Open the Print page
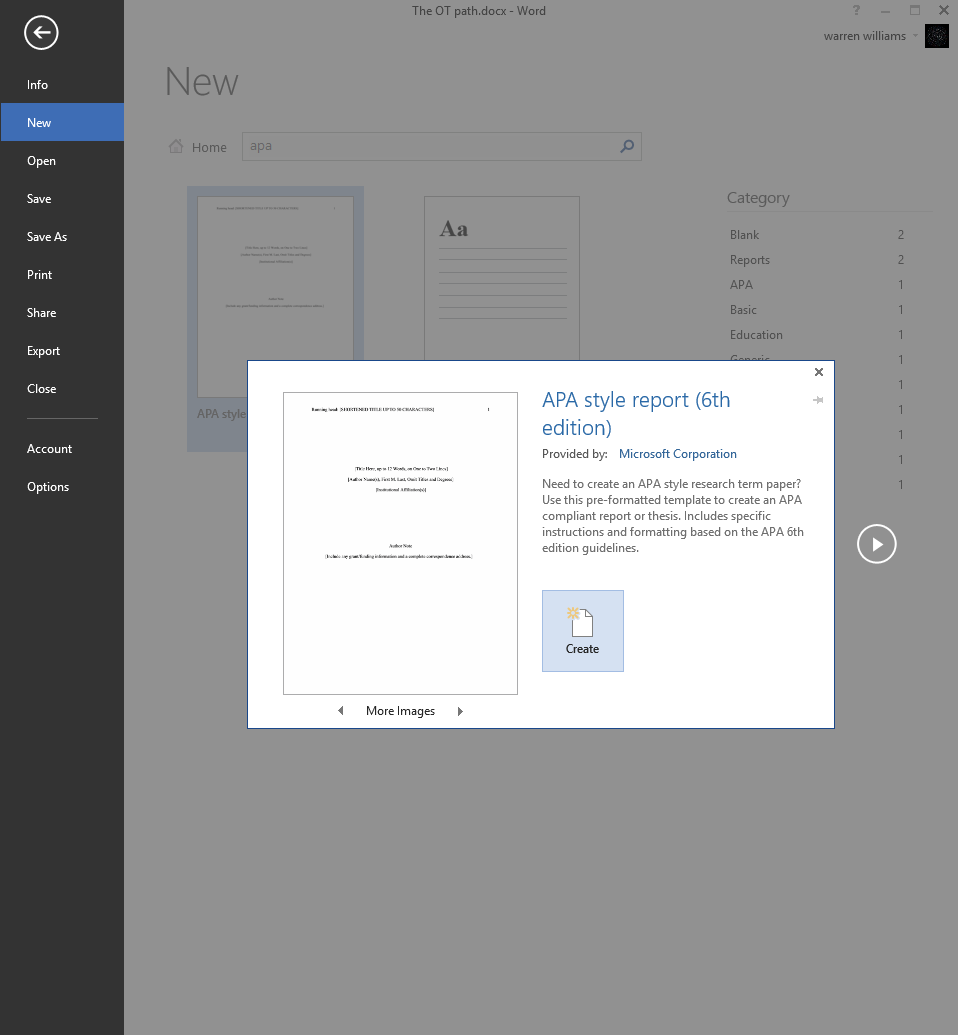 pyautogui.click(x=40, y=275)
